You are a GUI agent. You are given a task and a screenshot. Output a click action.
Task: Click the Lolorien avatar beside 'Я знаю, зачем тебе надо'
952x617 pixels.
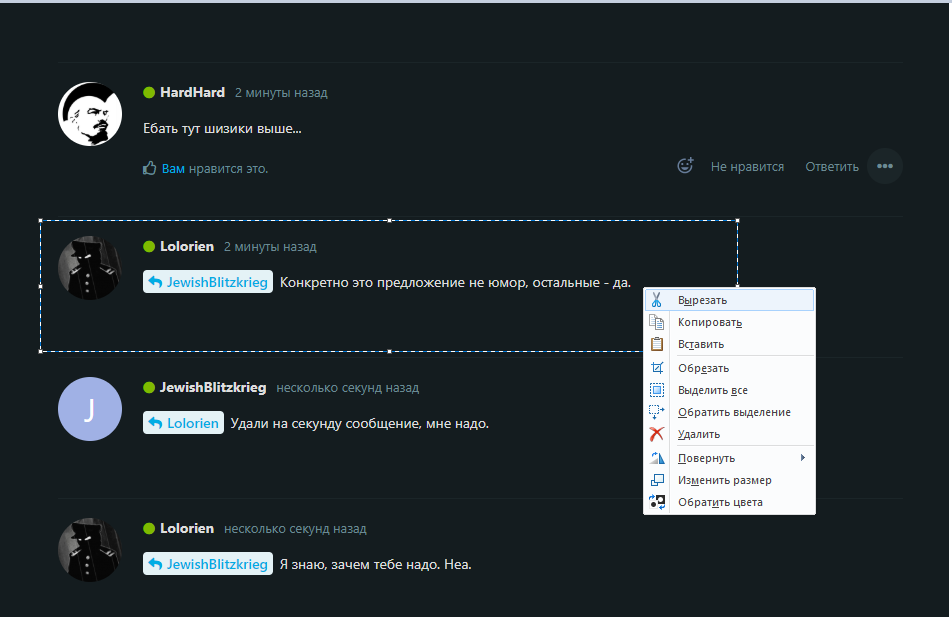(90, 550)
